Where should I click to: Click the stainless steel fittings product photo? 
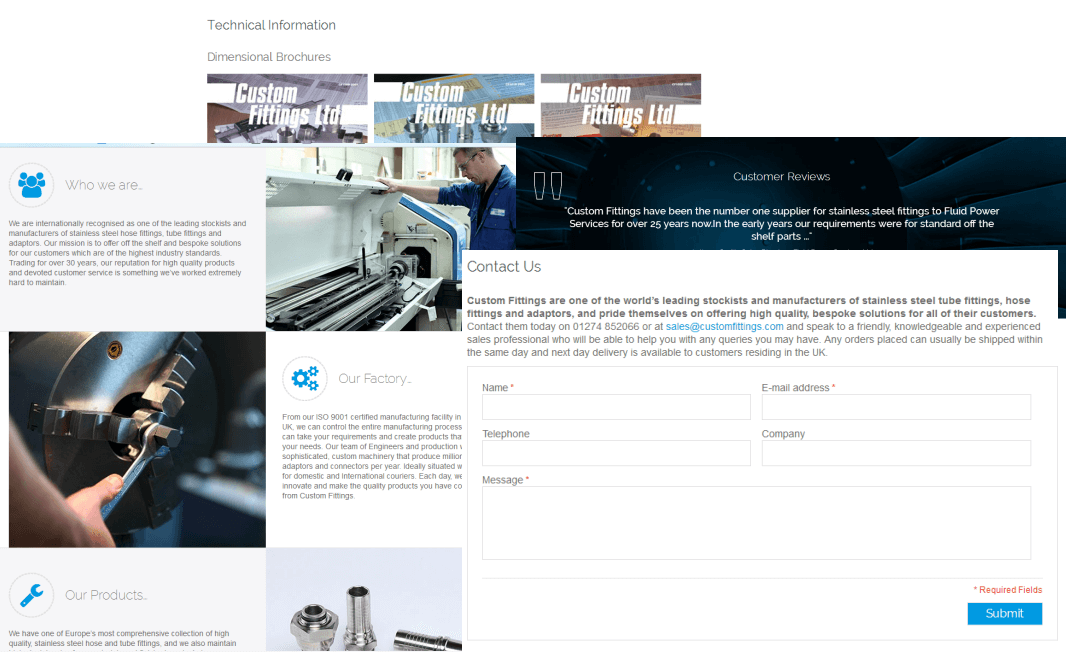point(364,599)
